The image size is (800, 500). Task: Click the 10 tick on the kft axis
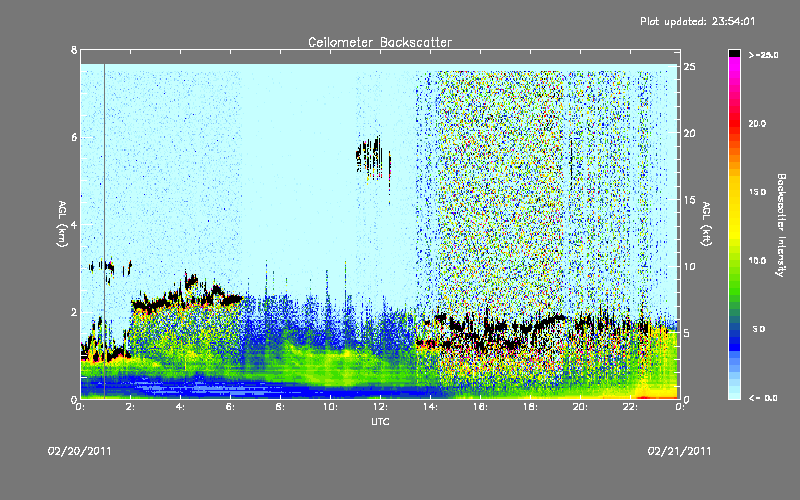690,266
